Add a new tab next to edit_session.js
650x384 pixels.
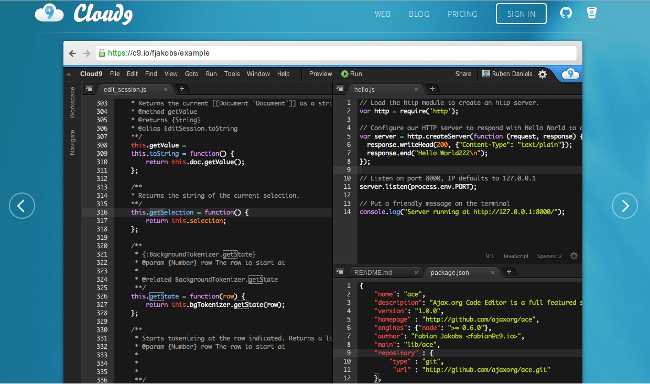(x=182, y=89)
